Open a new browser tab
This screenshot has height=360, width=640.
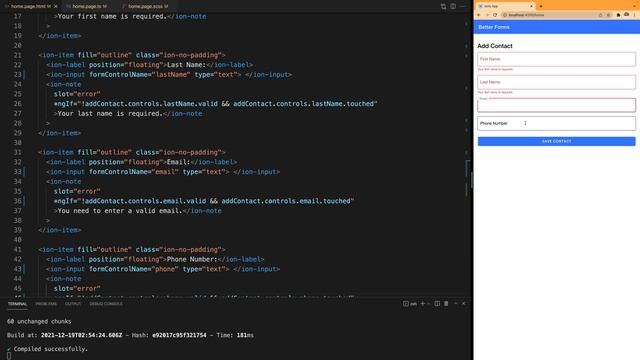click(x=541, y=6)
